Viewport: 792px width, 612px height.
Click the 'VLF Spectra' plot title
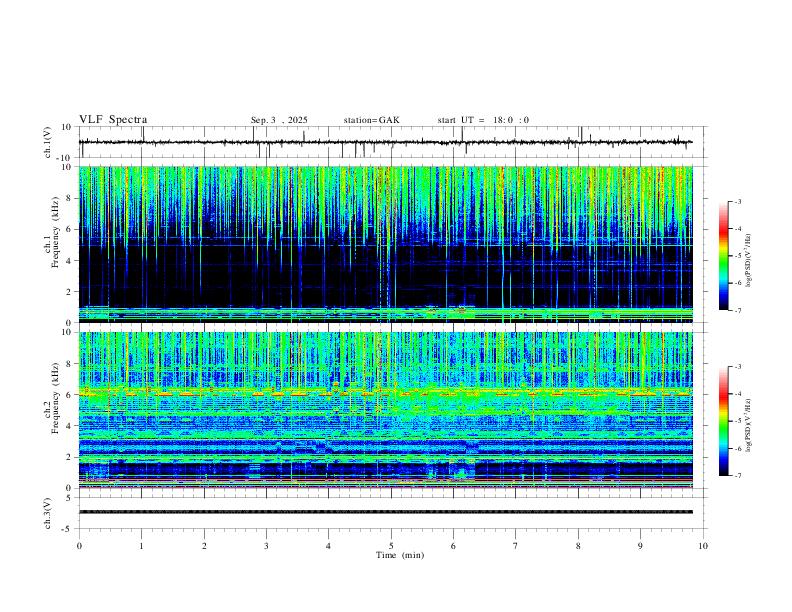113,120
